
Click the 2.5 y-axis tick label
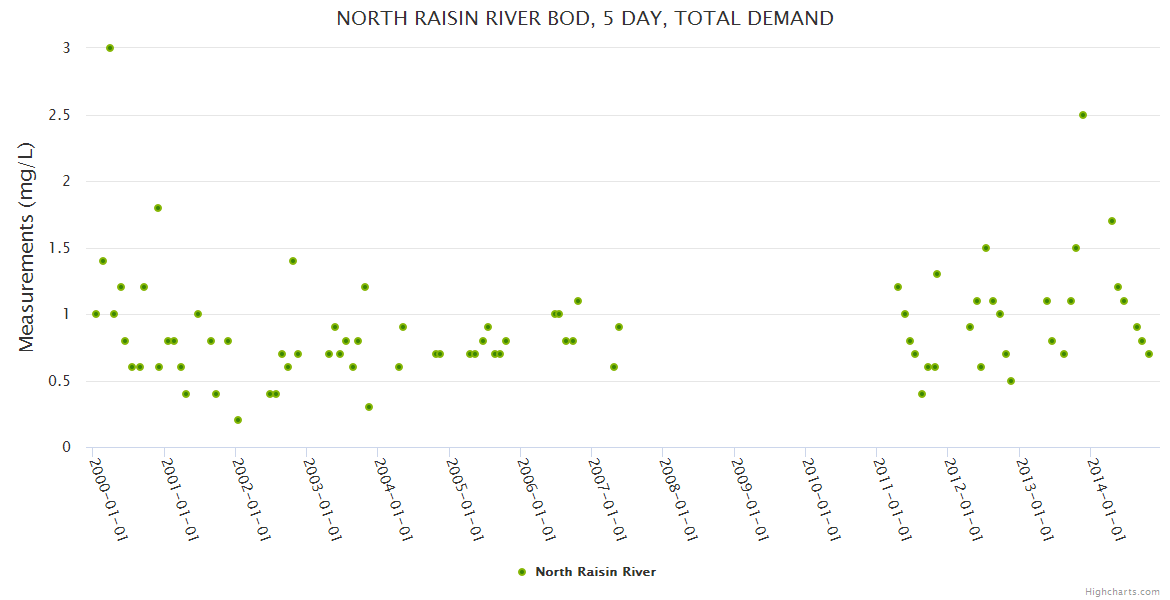point(60,115)
